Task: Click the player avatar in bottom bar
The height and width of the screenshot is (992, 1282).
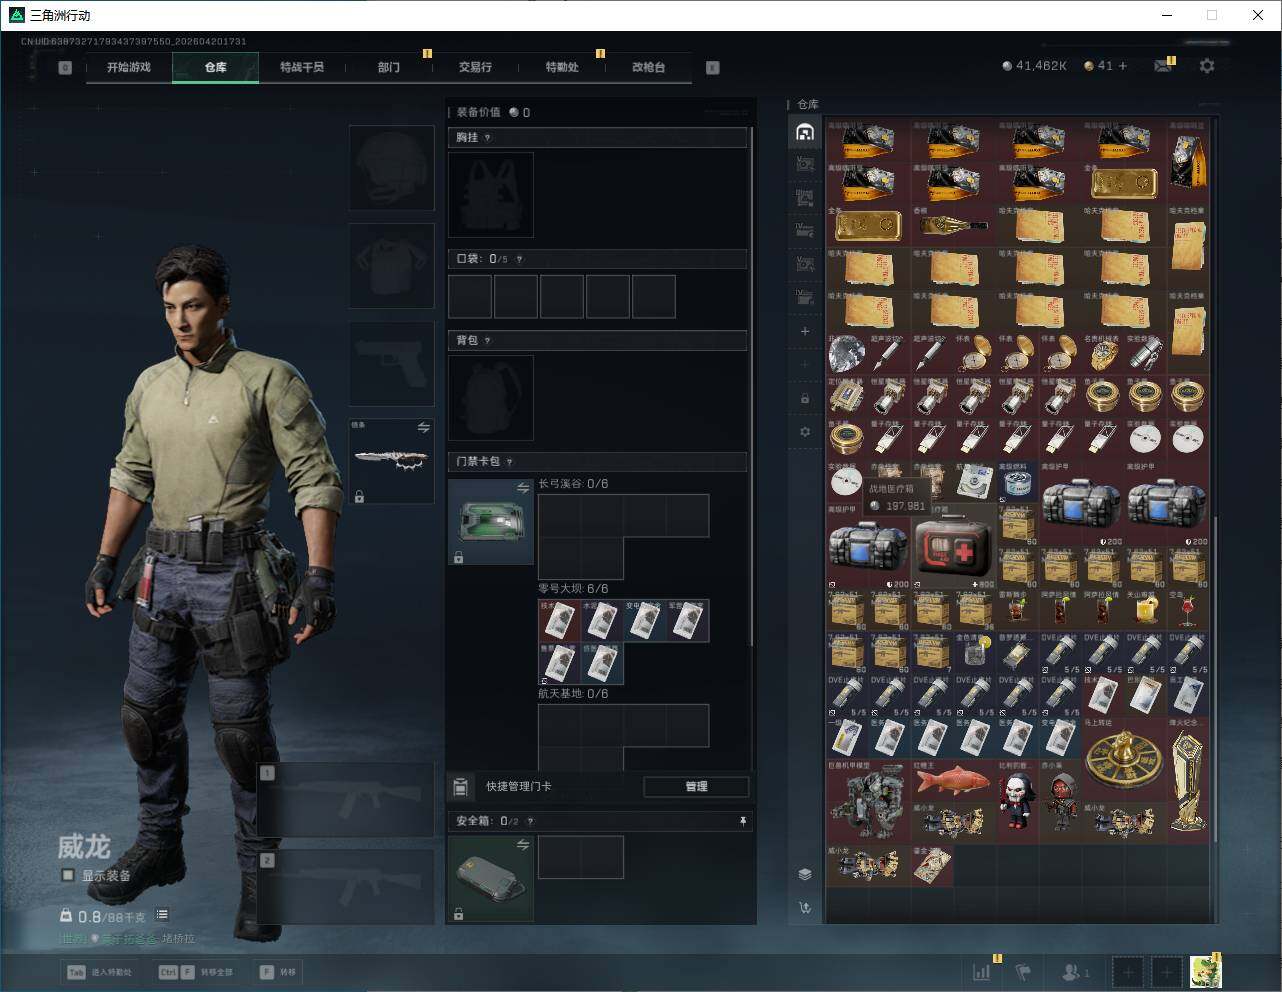Action: (x=1205, y=971)
